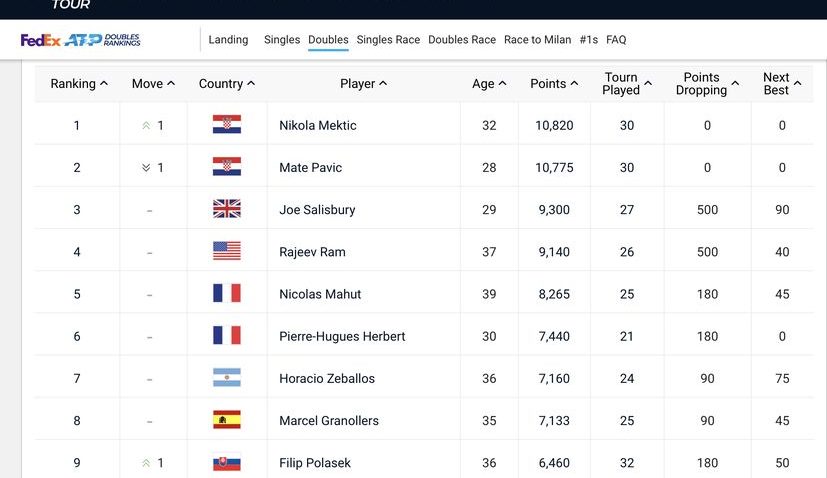
Task: Open the Doubles Race tab
Action: (x=462, y=40)
